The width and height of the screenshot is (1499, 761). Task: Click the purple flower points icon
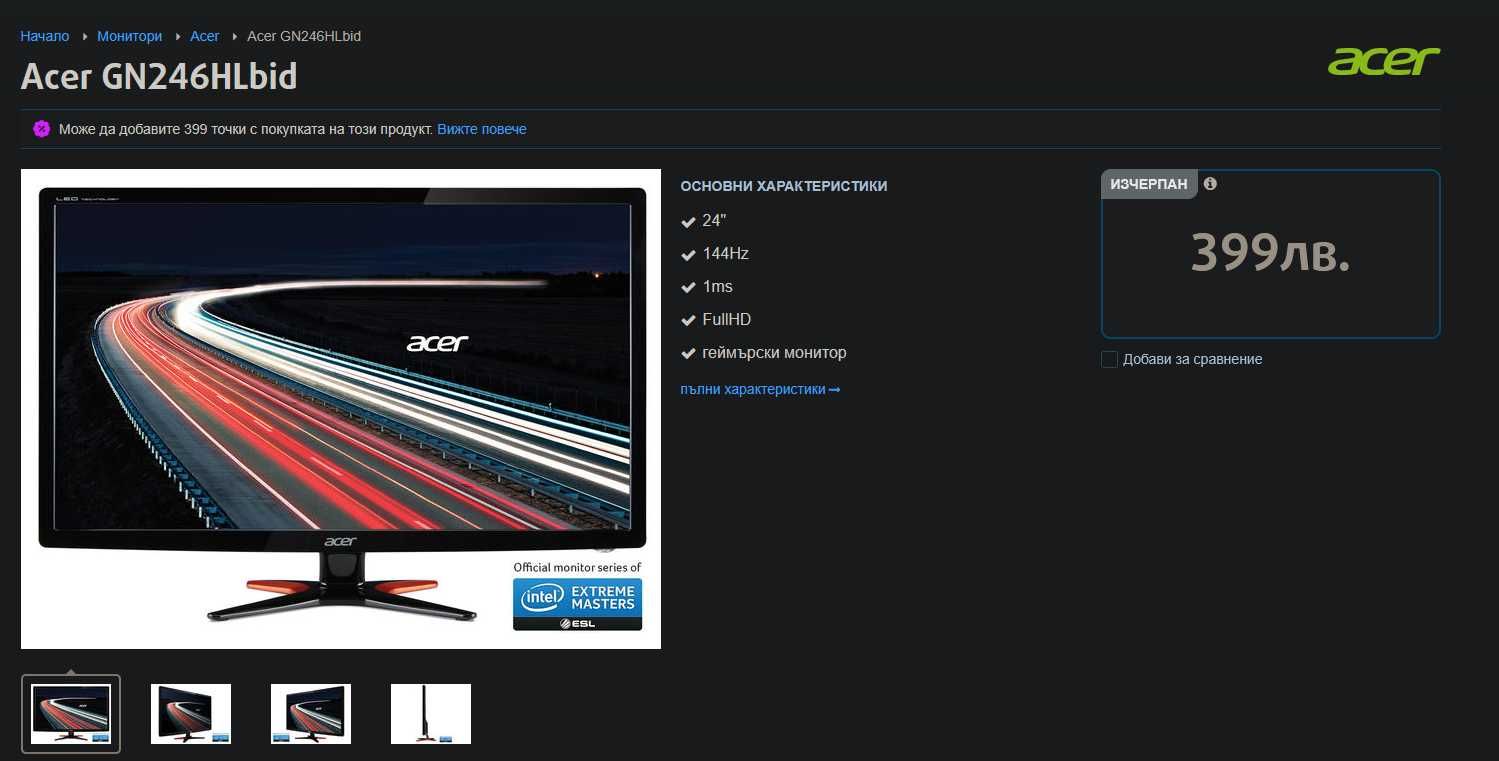point(41,129)
